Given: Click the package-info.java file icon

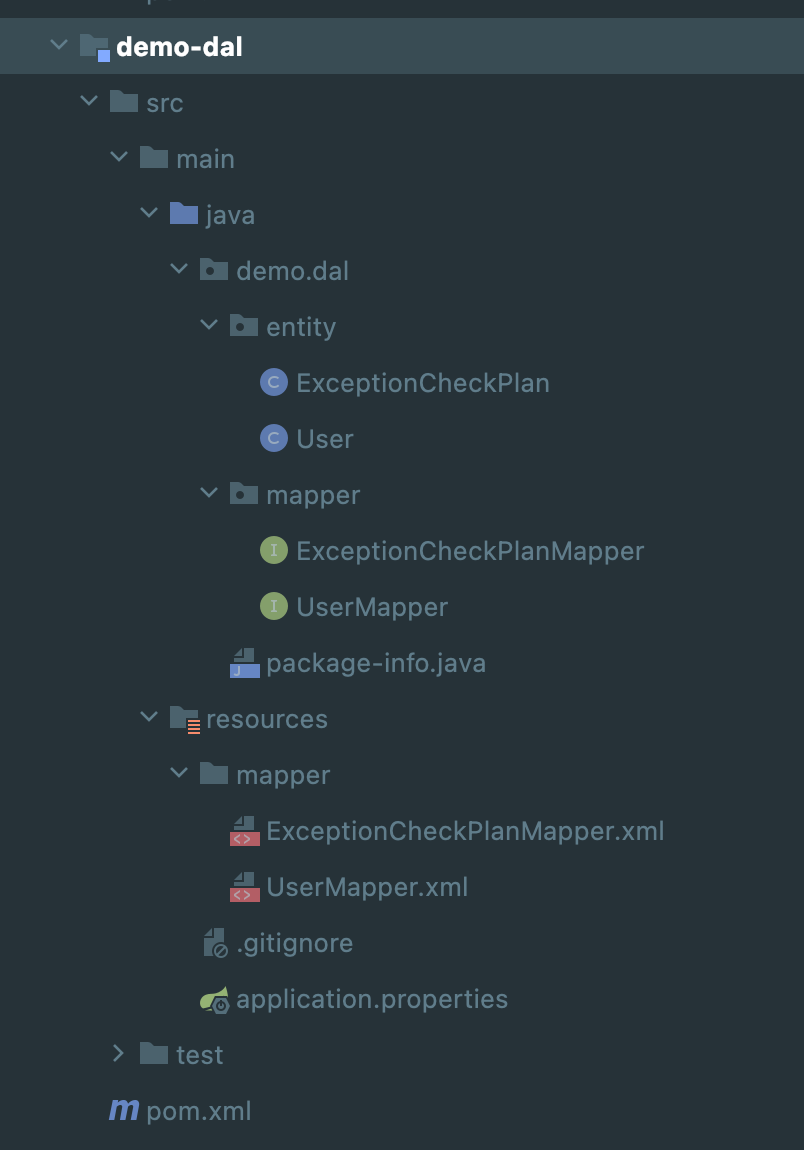Looking at the screenshot, I should point(243,662).
